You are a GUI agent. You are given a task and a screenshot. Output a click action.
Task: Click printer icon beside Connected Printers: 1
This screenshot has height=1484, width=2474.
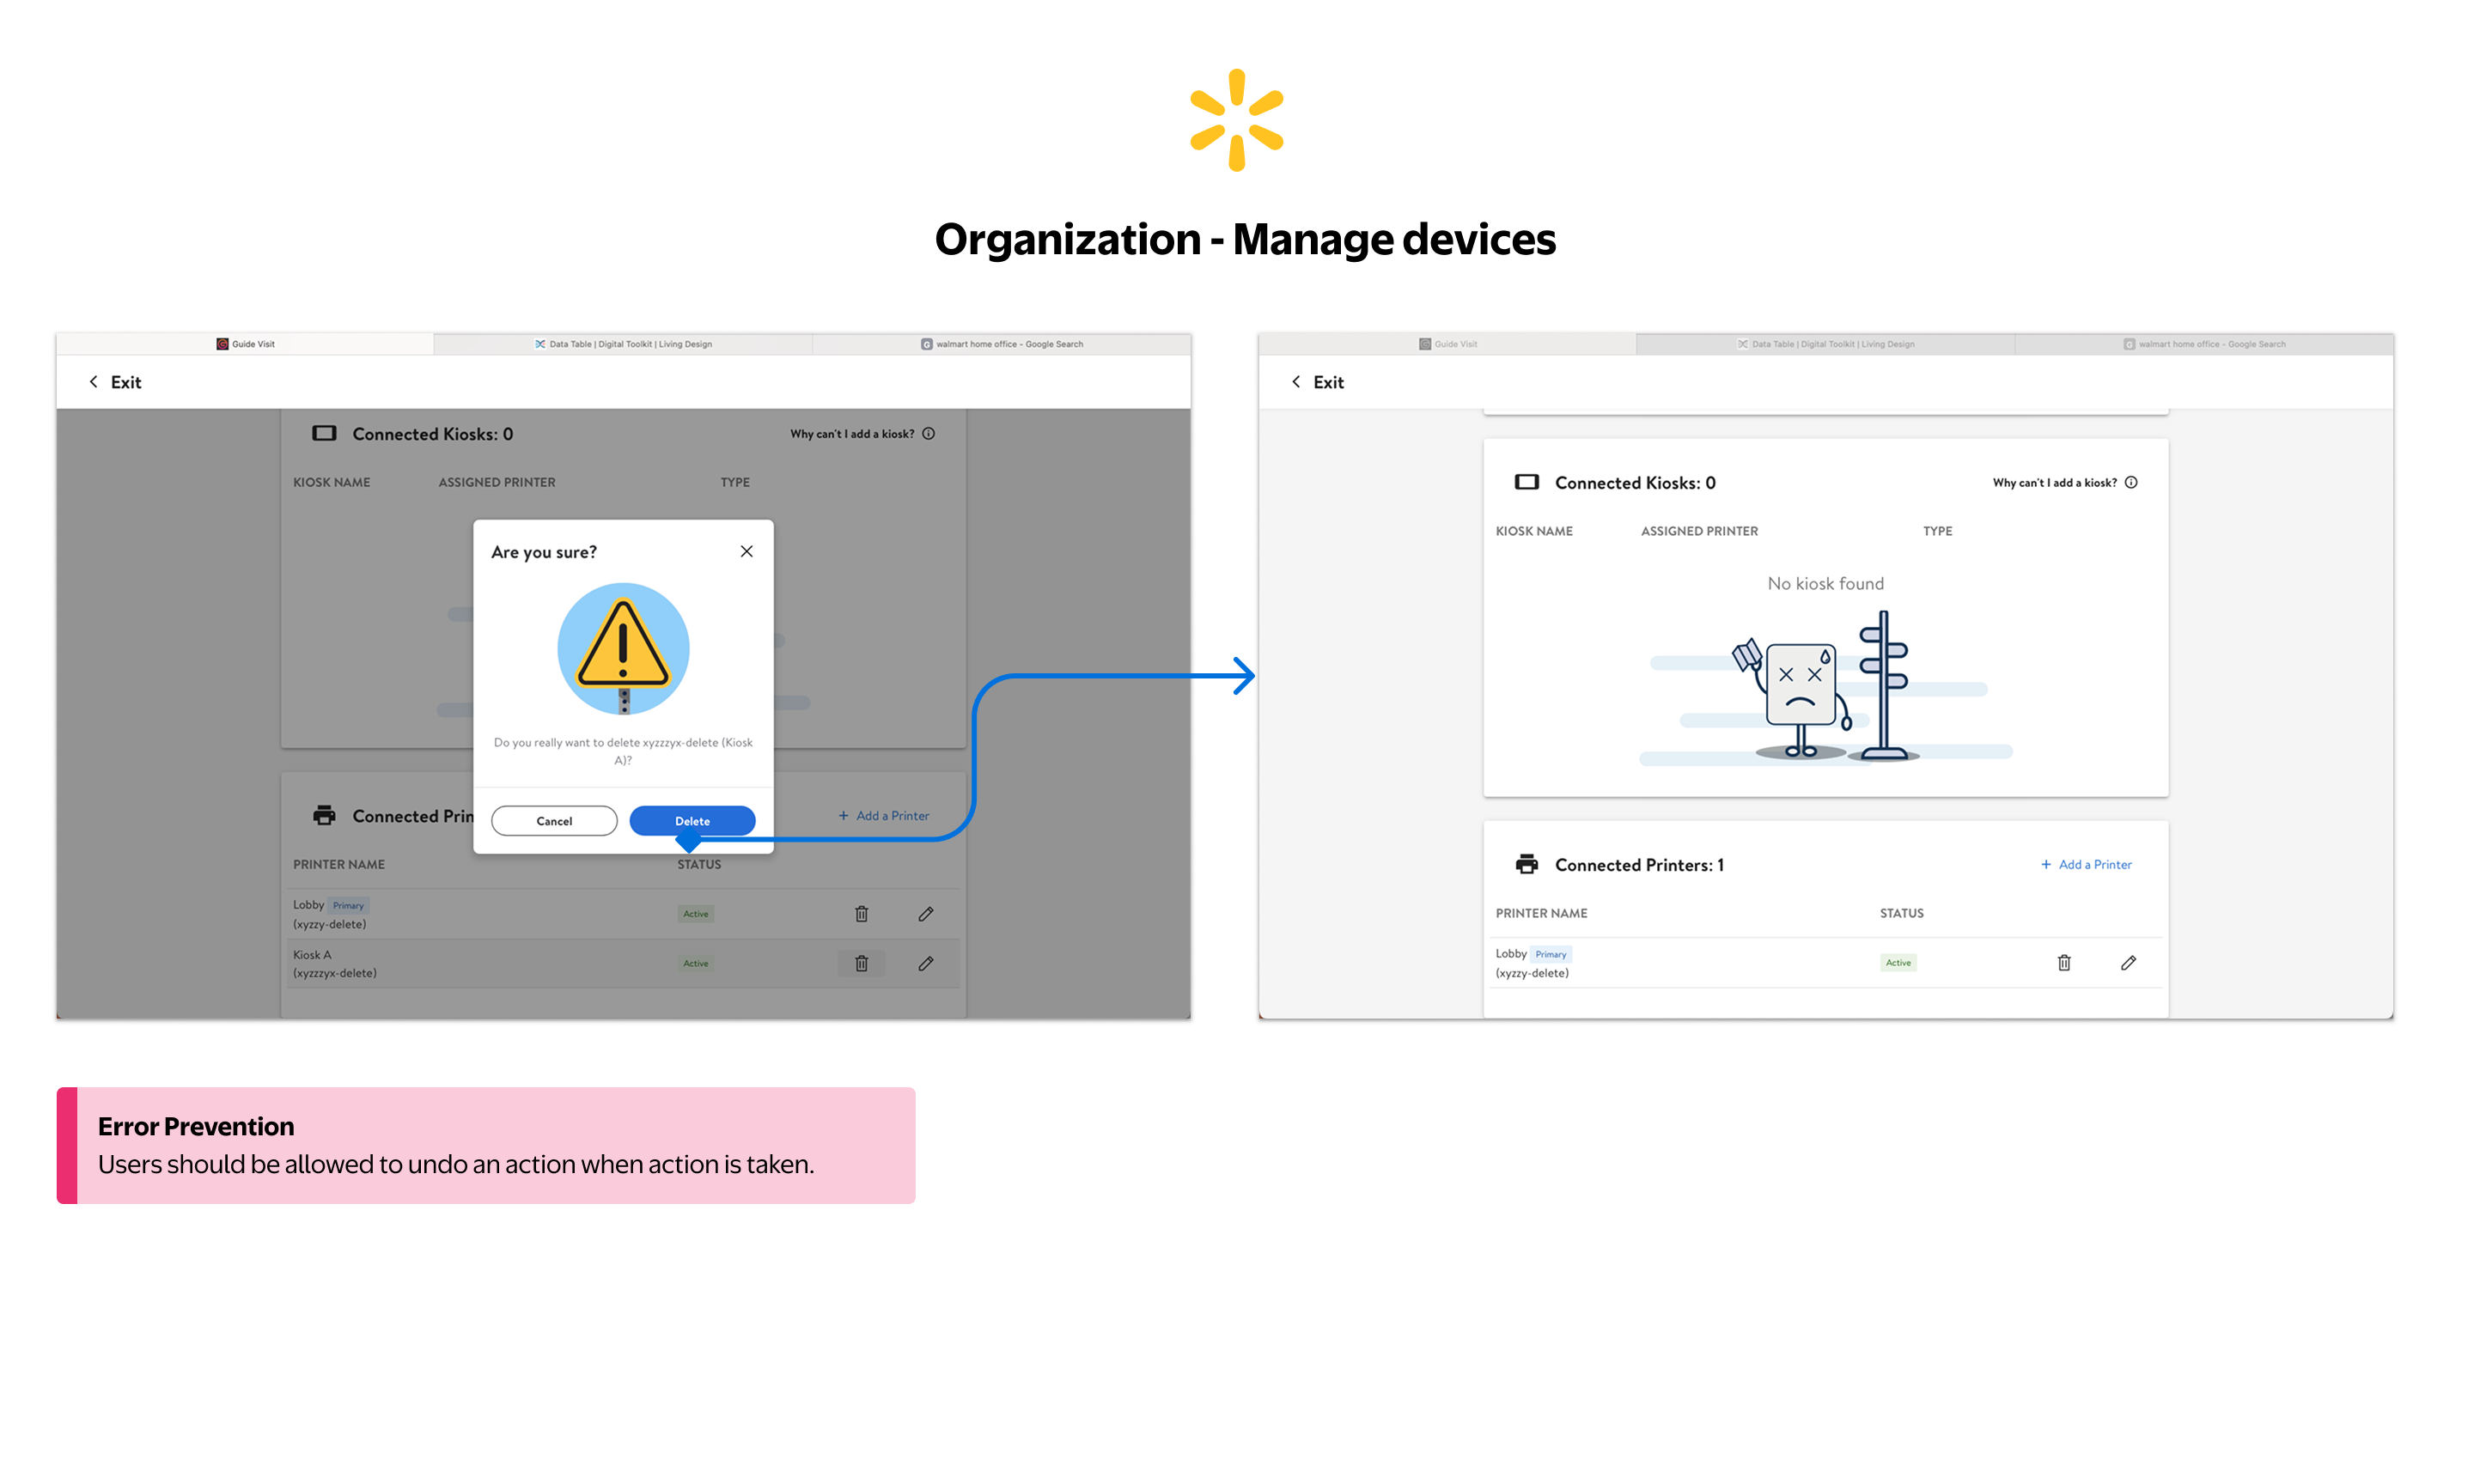pyautogui.click(x=1526, y=864)
